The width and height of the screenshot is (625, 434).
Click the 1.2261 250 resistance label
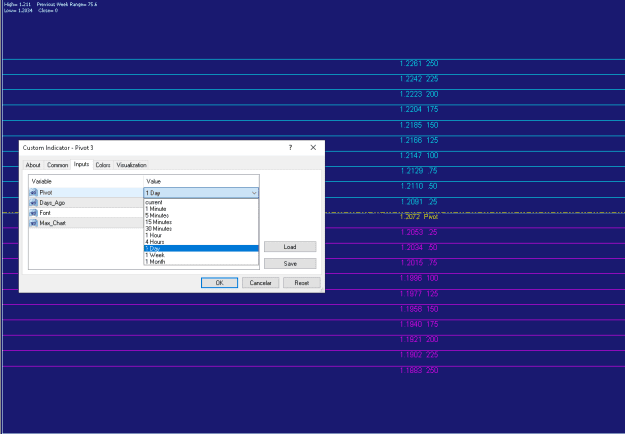point(419,63)
